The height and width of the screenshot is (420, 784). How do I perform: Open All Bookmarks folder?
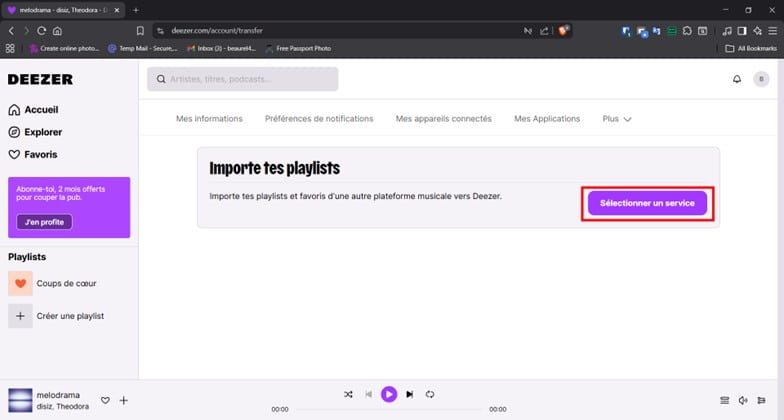tap(751, 48)
